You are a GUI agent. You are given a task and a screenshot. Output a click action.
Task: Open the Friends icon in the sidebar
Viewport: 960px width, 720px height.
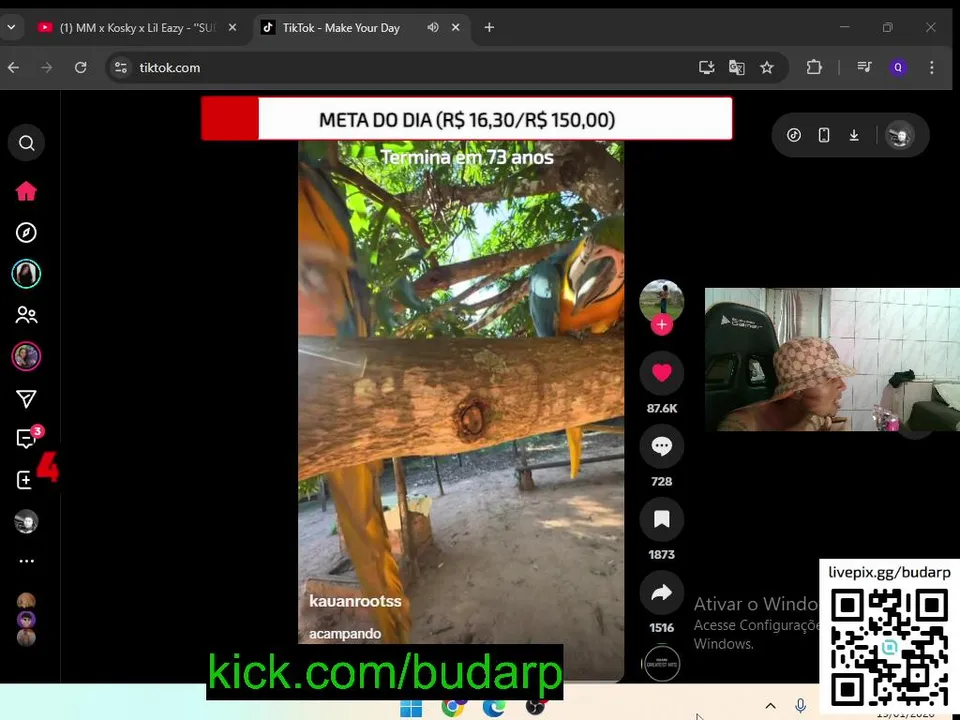(26, 315)
